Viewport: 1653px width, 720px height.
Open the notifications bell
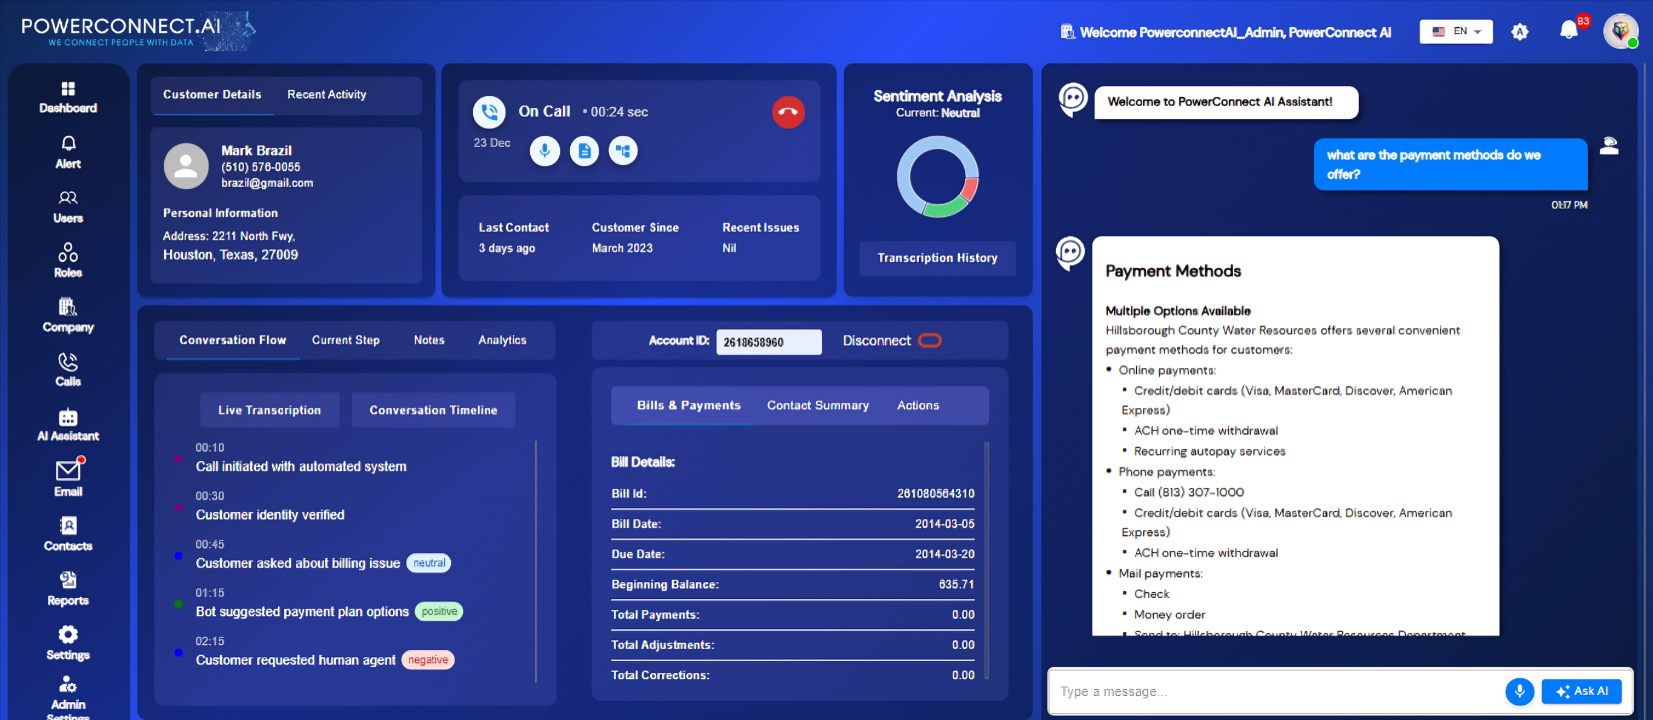1568,31
